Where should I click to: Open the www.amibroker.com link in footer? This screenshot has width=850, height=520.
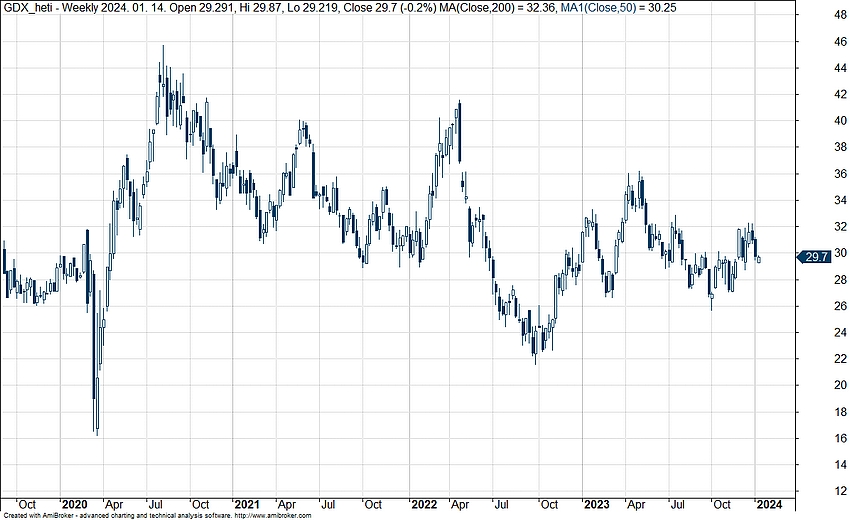click(273, 516)
